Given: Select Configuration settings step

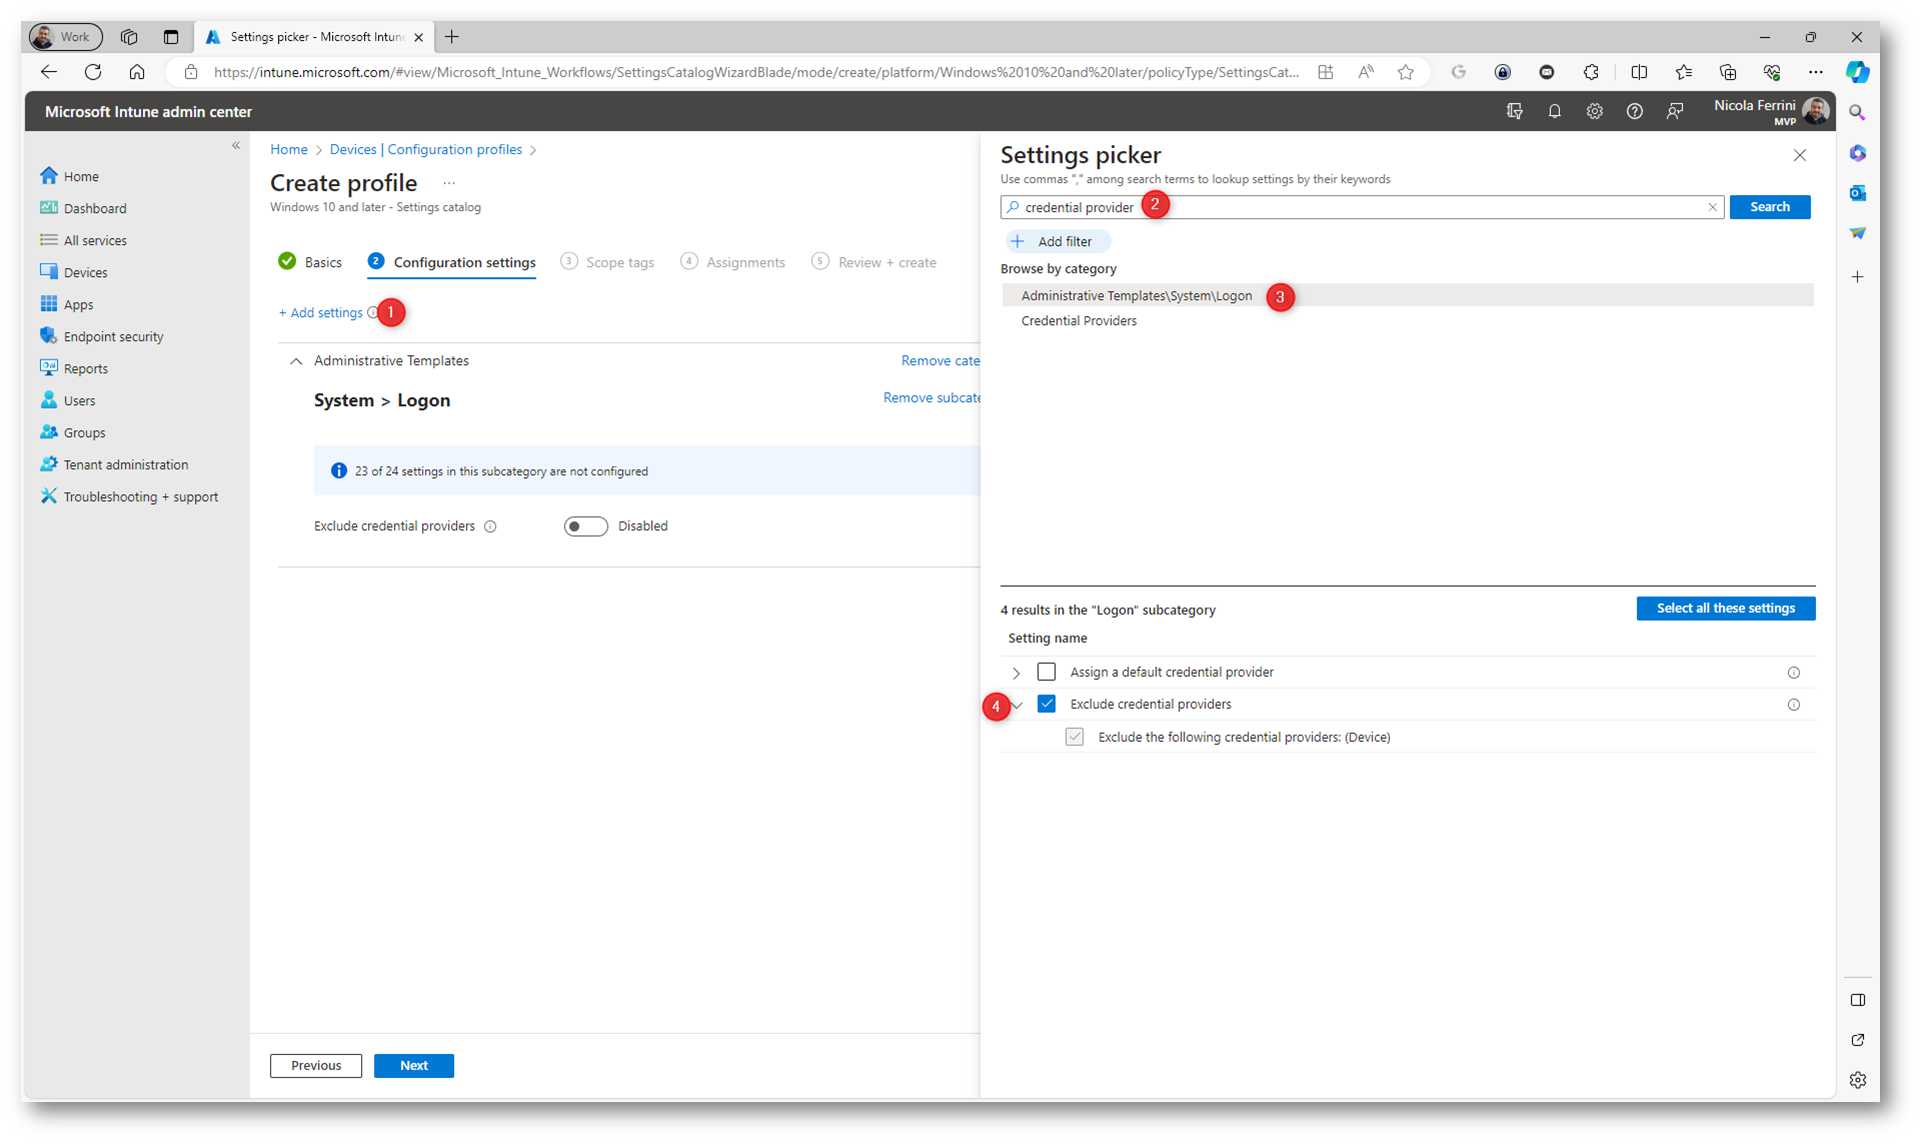Looking at the screenshot, I should [451, 262].
